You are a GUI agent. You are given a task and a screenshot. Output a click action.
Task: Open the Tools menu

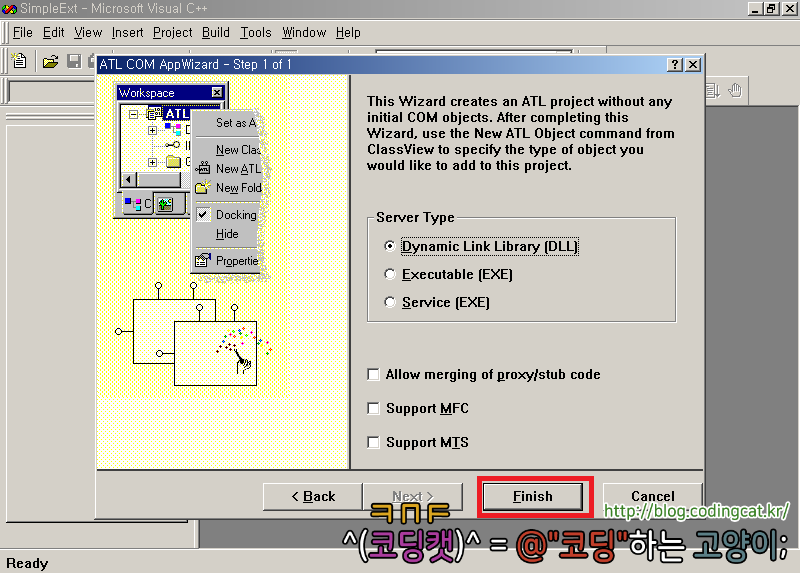pos(256,33)
